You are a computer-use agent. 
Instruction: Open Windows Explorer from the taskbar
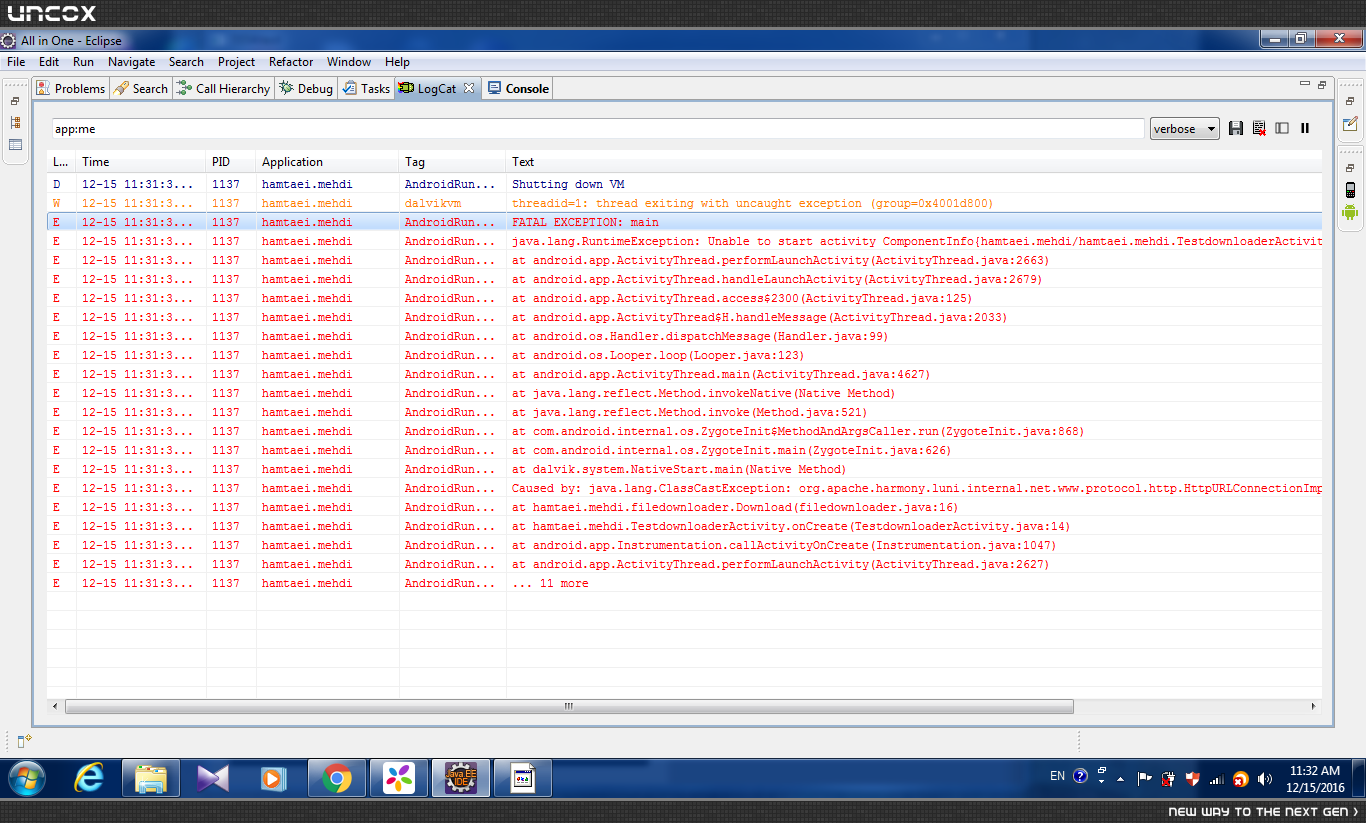151,777
